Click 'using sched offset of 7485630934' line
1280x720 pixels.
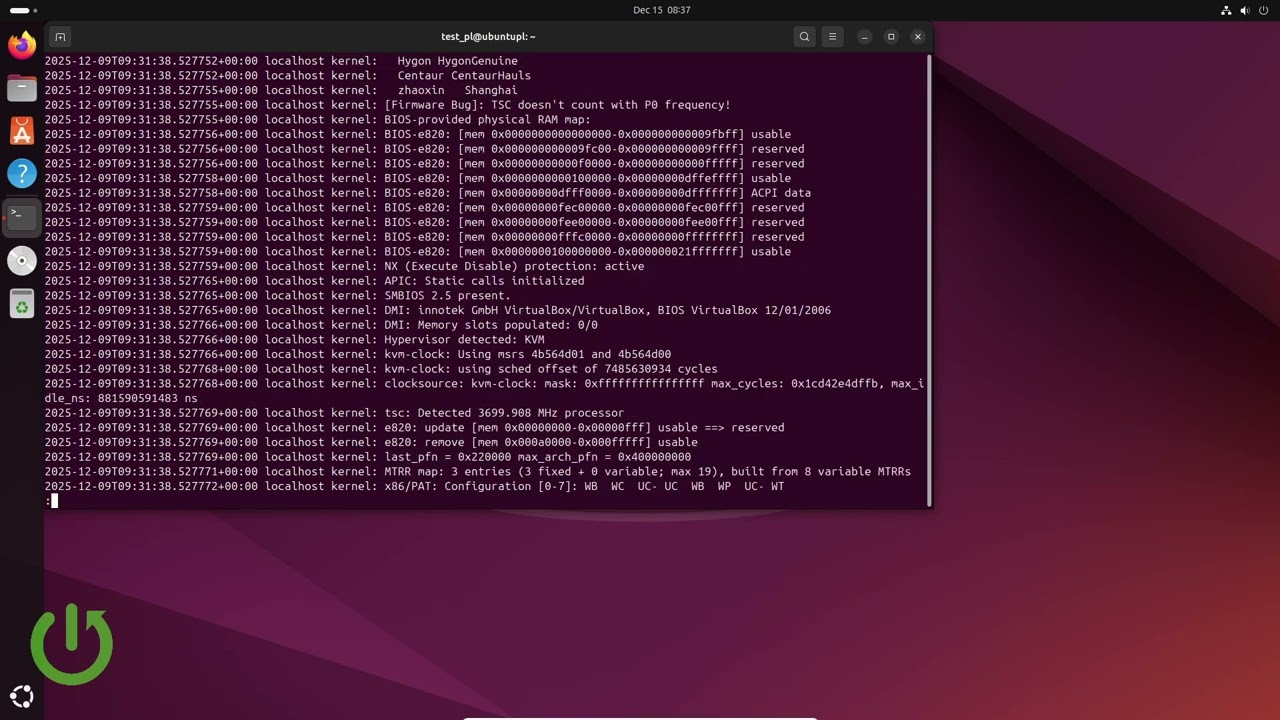tap(381, 369)
